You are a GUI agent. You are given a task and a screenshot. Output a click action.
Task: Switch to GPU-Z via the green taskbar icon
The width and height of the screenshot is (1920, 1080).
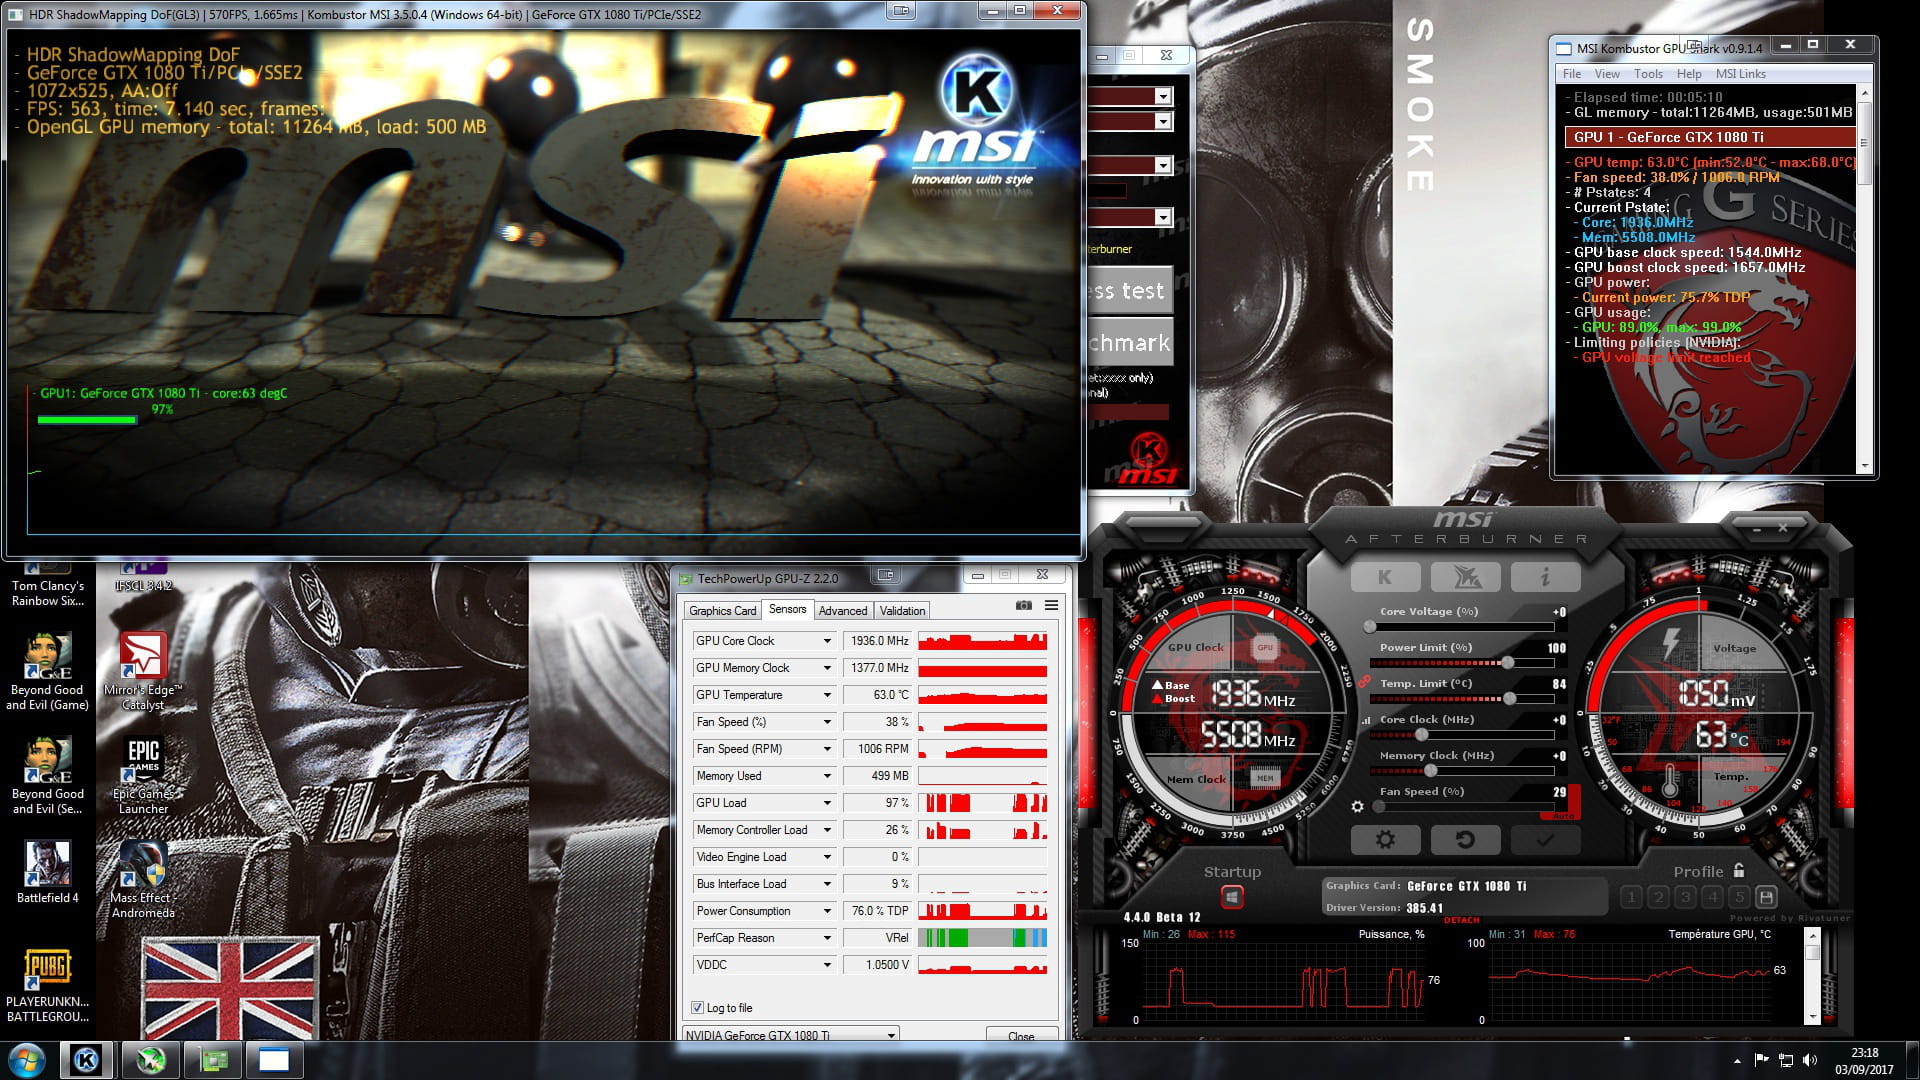coord(213,1060)
